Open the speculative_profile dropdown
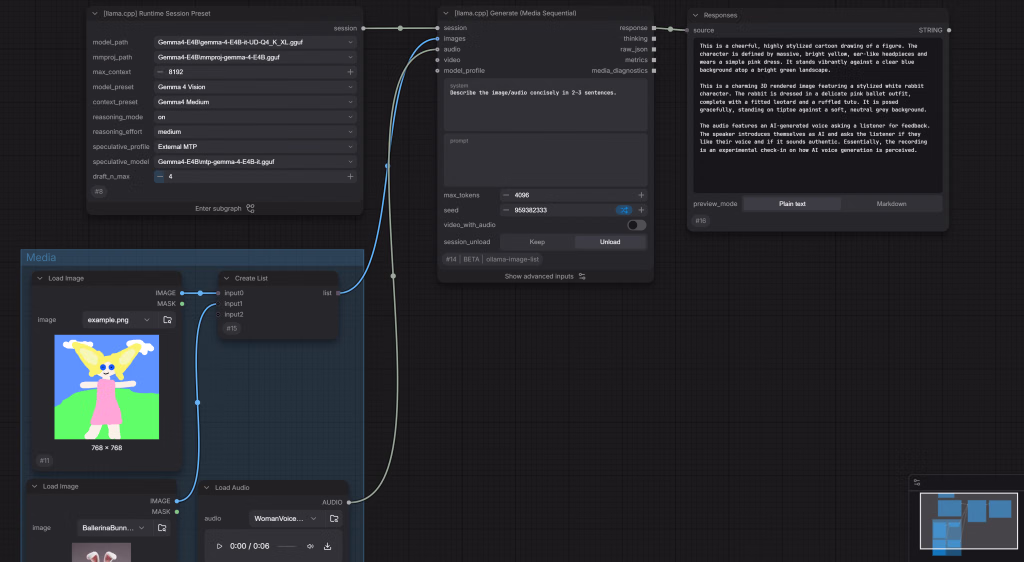 255,147
